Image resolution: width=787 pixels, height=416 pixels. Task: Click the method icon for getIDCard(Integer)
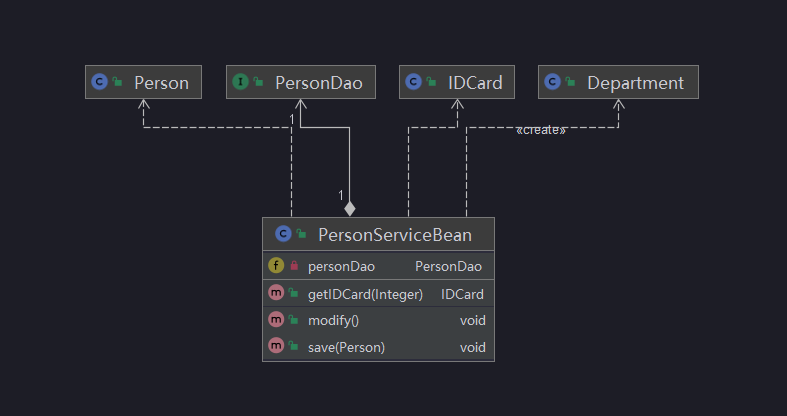(x=276, y=293)
